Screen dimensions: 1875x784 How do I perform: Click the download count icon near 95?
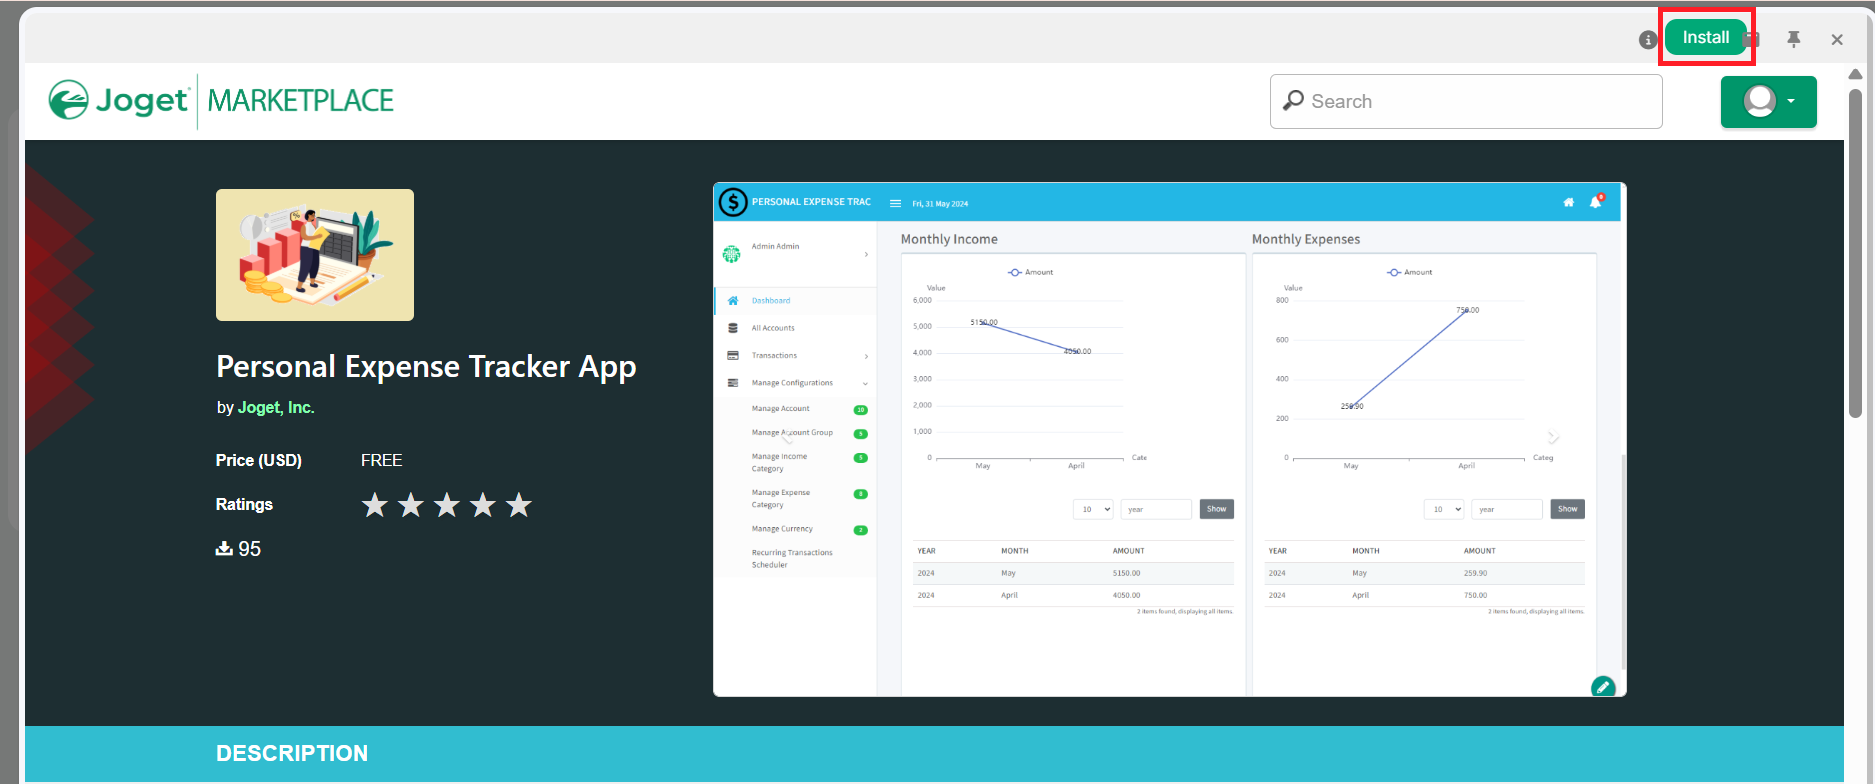point(224,549)
